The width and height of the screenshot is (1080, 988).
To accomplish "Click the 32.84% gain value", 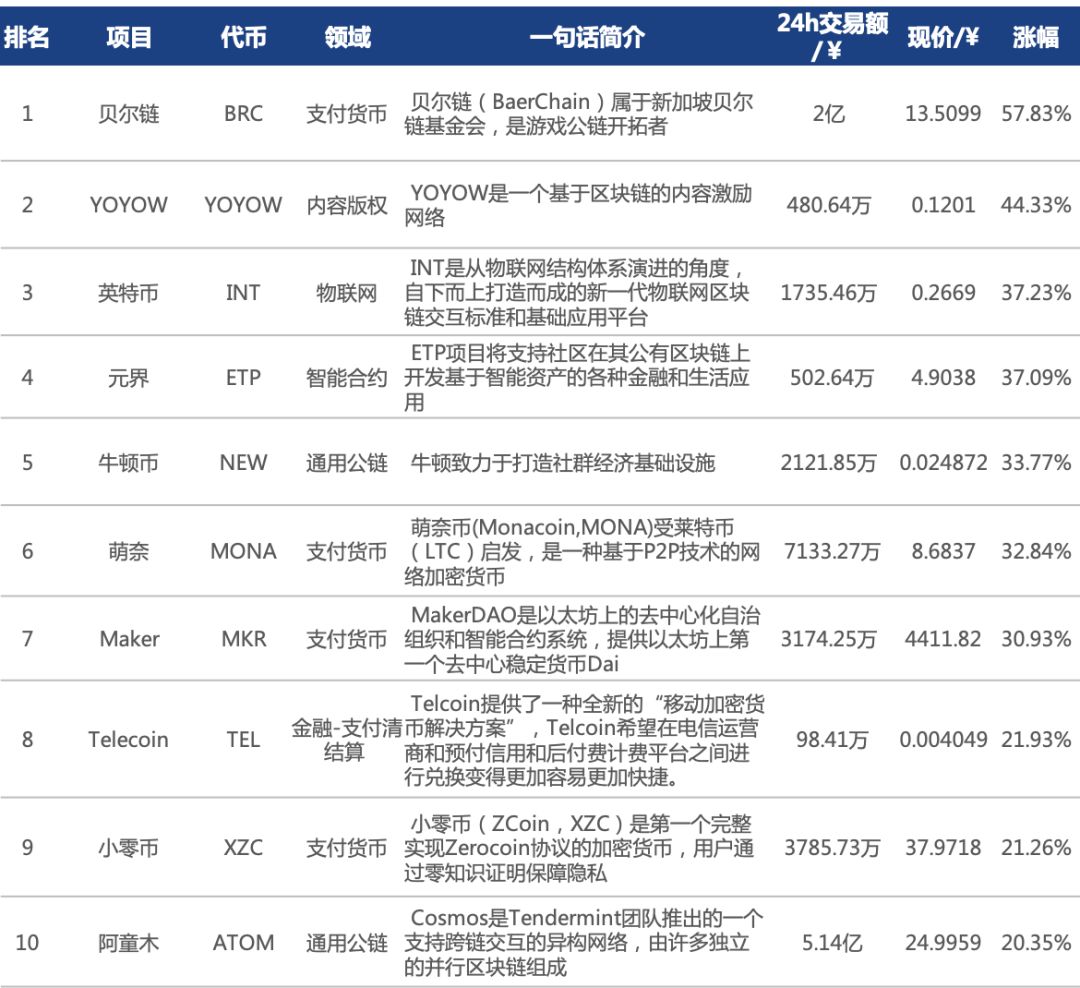I will pyautogui.click(x=1036, y=551).
